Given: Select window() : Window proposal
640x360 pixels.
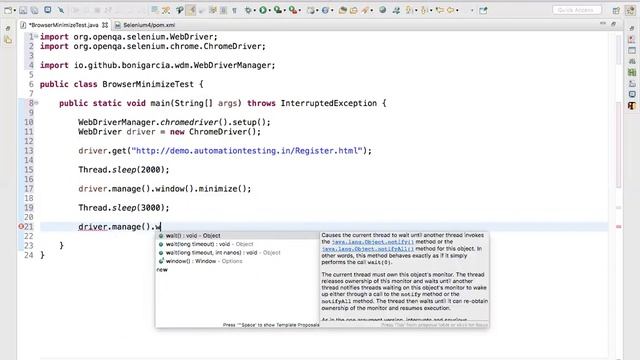Looking at the screenshot, I should pyautogui.click(x=237, y=261).
